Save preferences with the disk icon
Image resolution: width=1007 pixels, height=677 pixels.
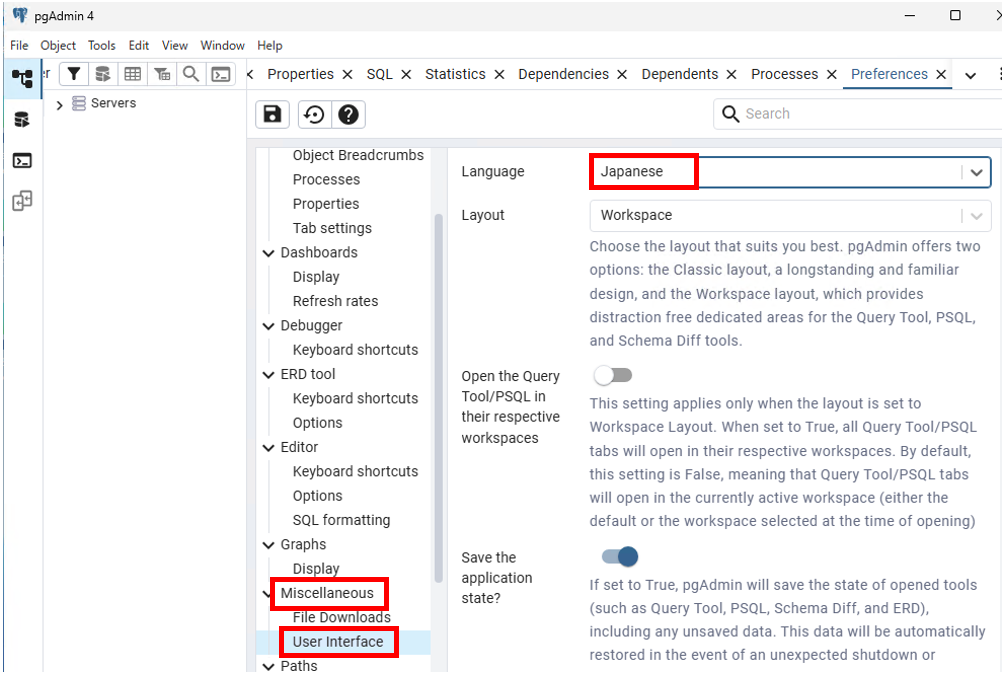point(272,114)
